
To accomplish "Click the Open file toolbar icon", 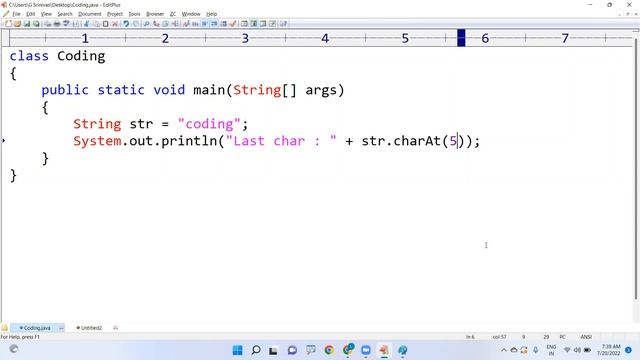I will click(18, 24).
